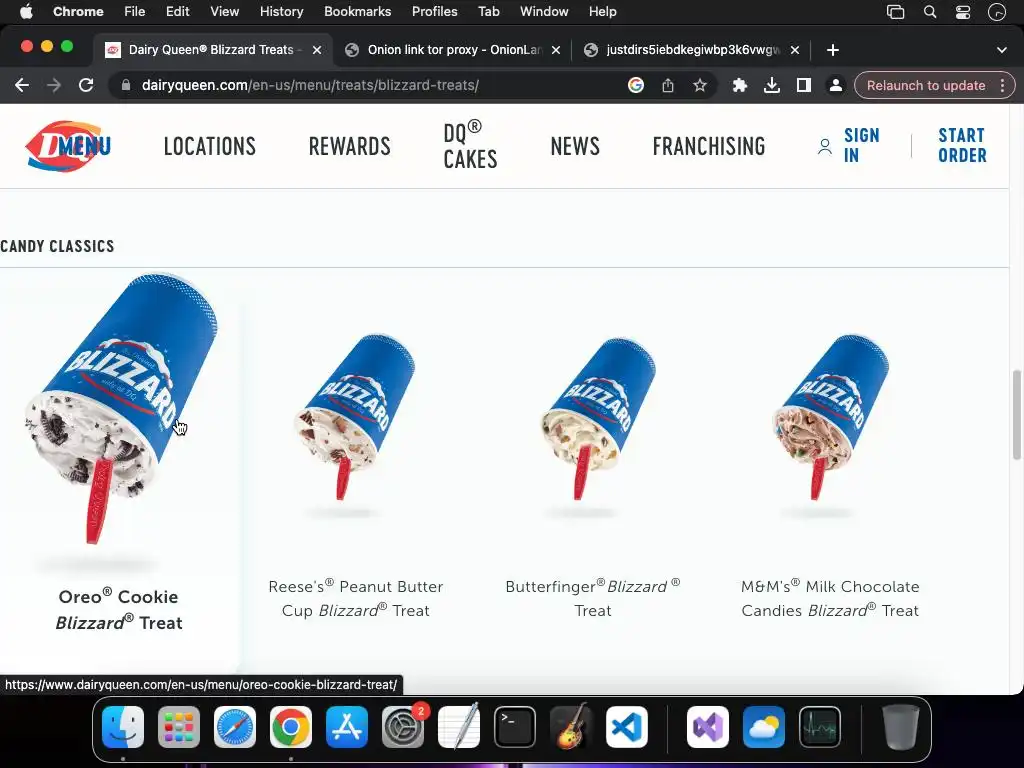This screenshot has height=768, width=1024.
Task: Open the Chrome extensions puzzle icon
Action: point(739,85)
